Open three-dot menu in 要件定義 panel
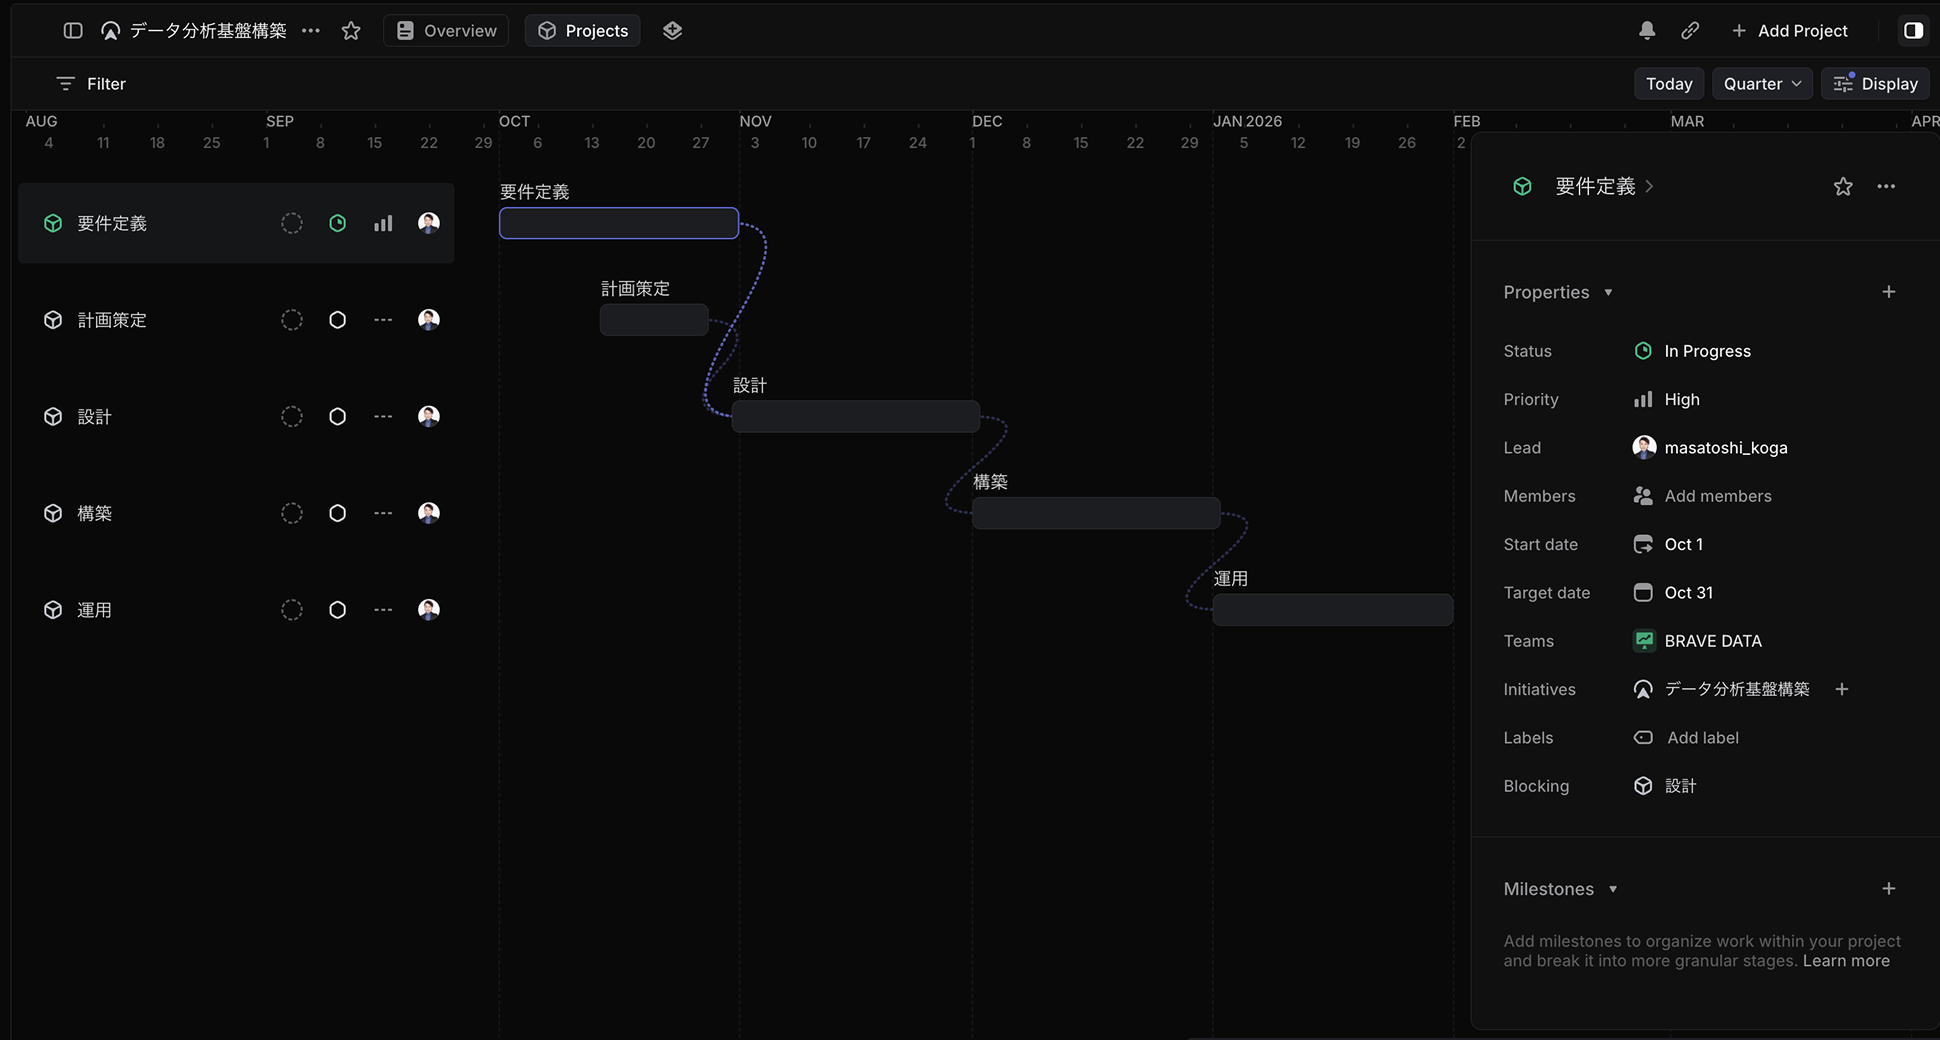This screenshot has width=1940, height=1040. [1886, 187]
